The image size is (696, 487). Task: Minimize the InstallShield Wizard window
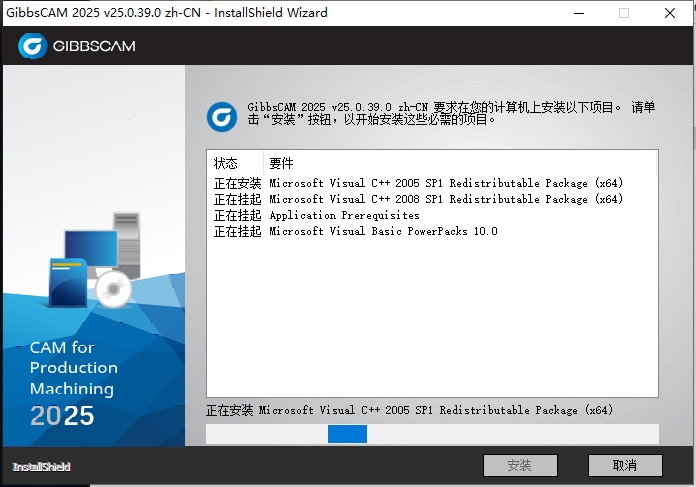click(x=577, y=13)
